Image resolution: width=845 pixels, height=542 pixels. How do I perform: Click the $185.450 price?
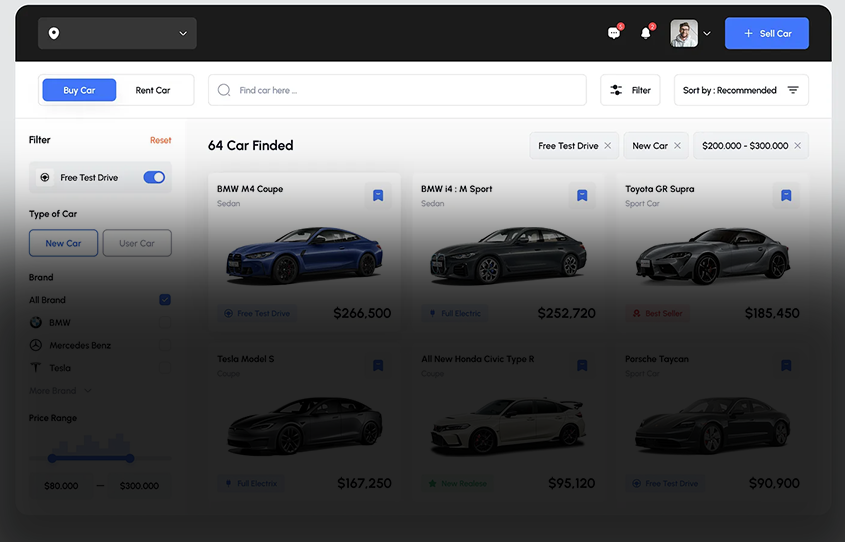(772, 313)
